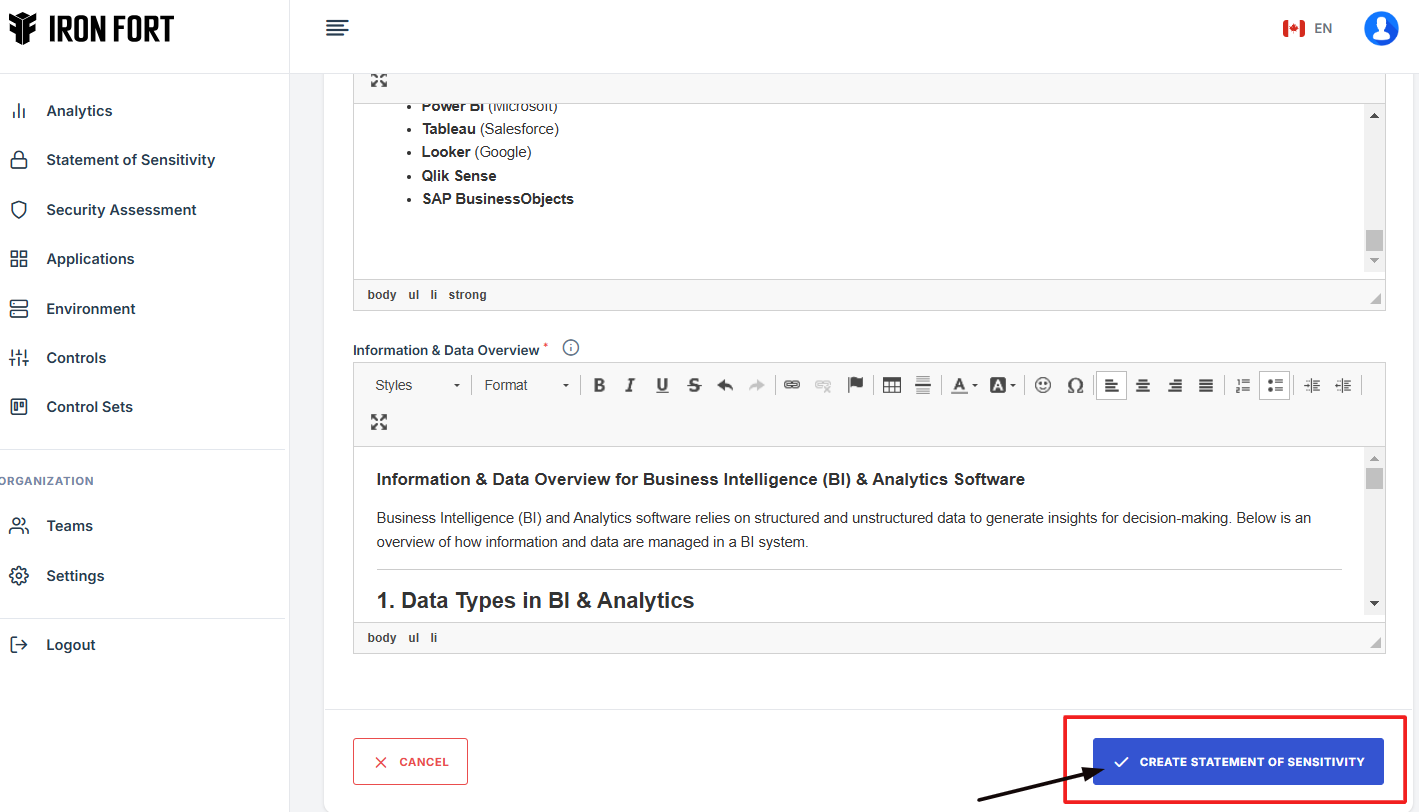Open the smiley emoji picker
The image size is (1419, 812).
coord(1043,385)
